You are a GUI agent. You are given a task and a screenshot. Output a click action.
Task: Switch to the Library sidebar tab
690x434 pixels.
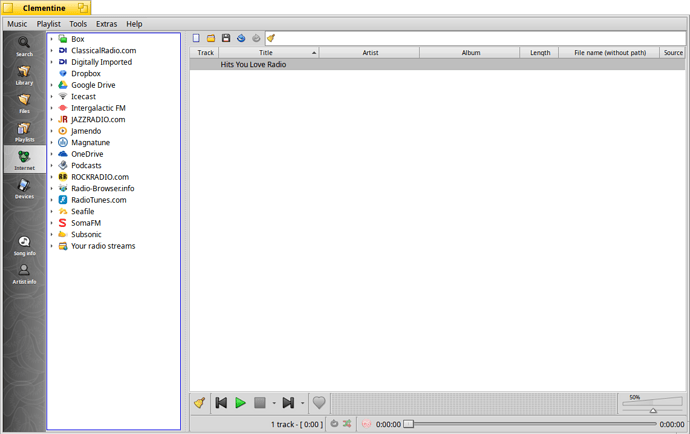(24, 75)
